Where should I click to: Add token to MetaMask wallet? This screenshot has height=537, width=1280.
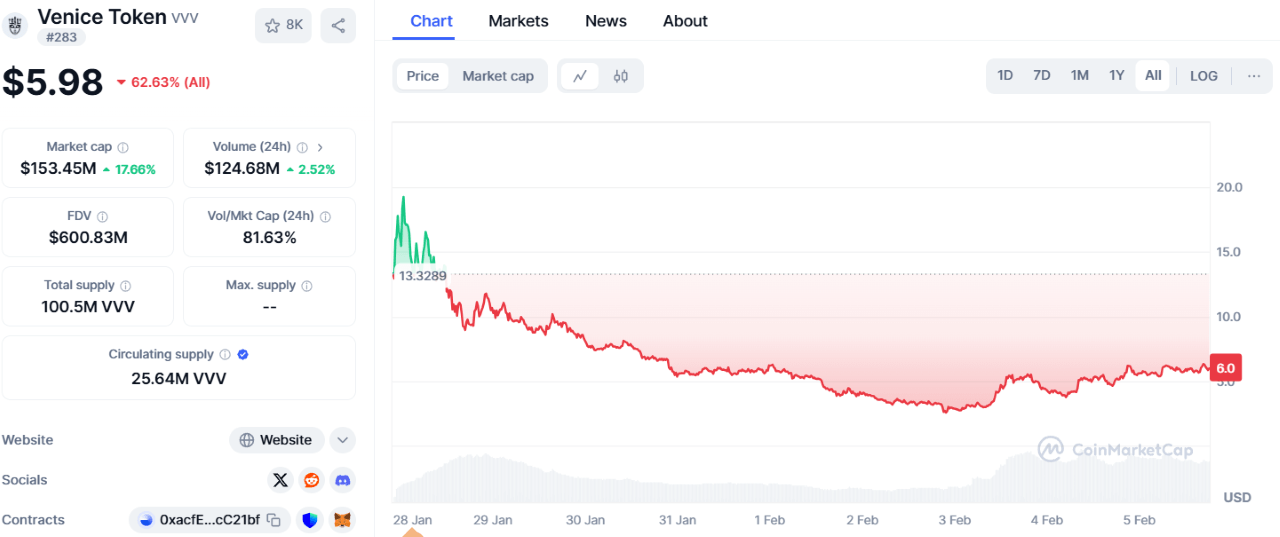(343, 520)
